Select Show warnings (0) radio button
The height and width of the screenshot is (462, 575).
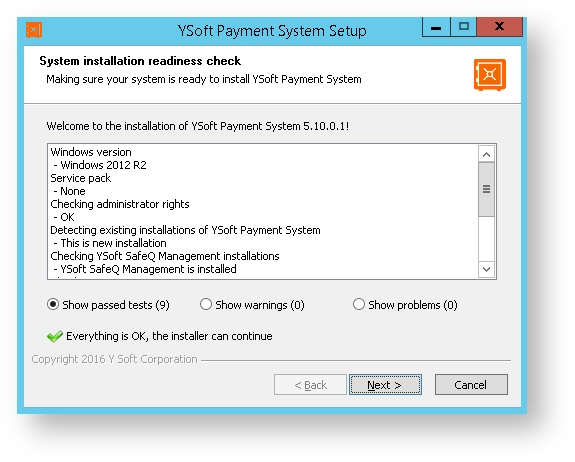(x=252, y=305)
